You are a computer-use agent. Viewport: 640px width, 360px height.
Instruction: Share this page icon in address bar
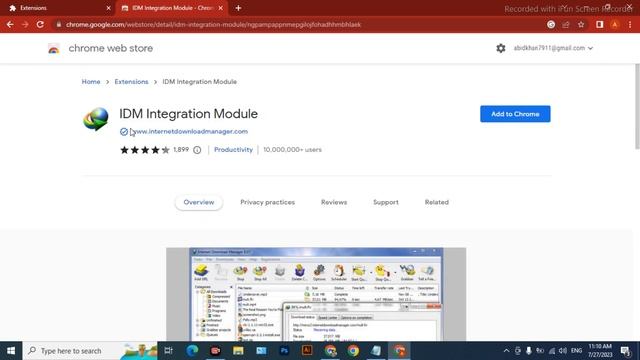pyautogui.click(x=566, y=24)
